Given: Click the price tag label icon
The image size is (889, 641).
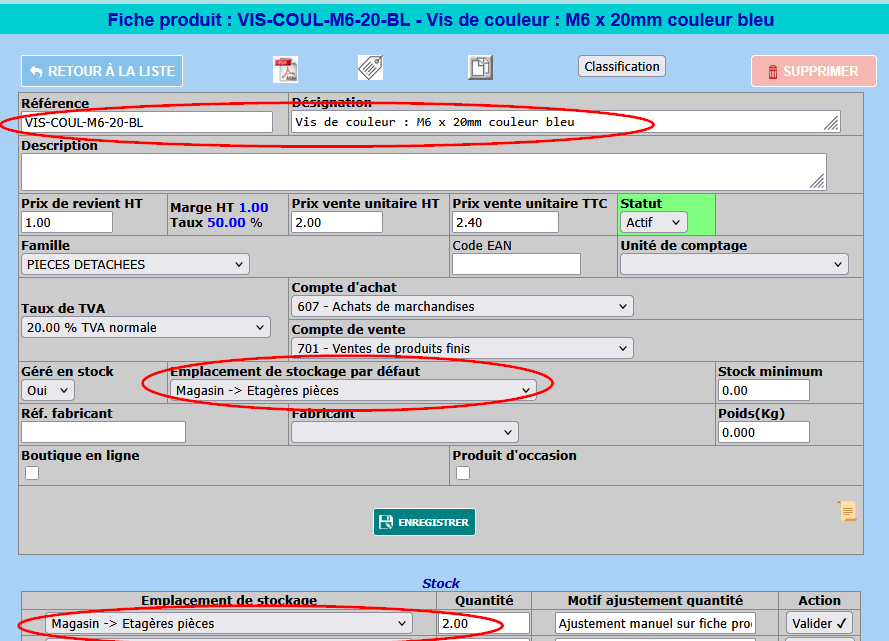Looking at the screenshot, I should coord(370,68).
